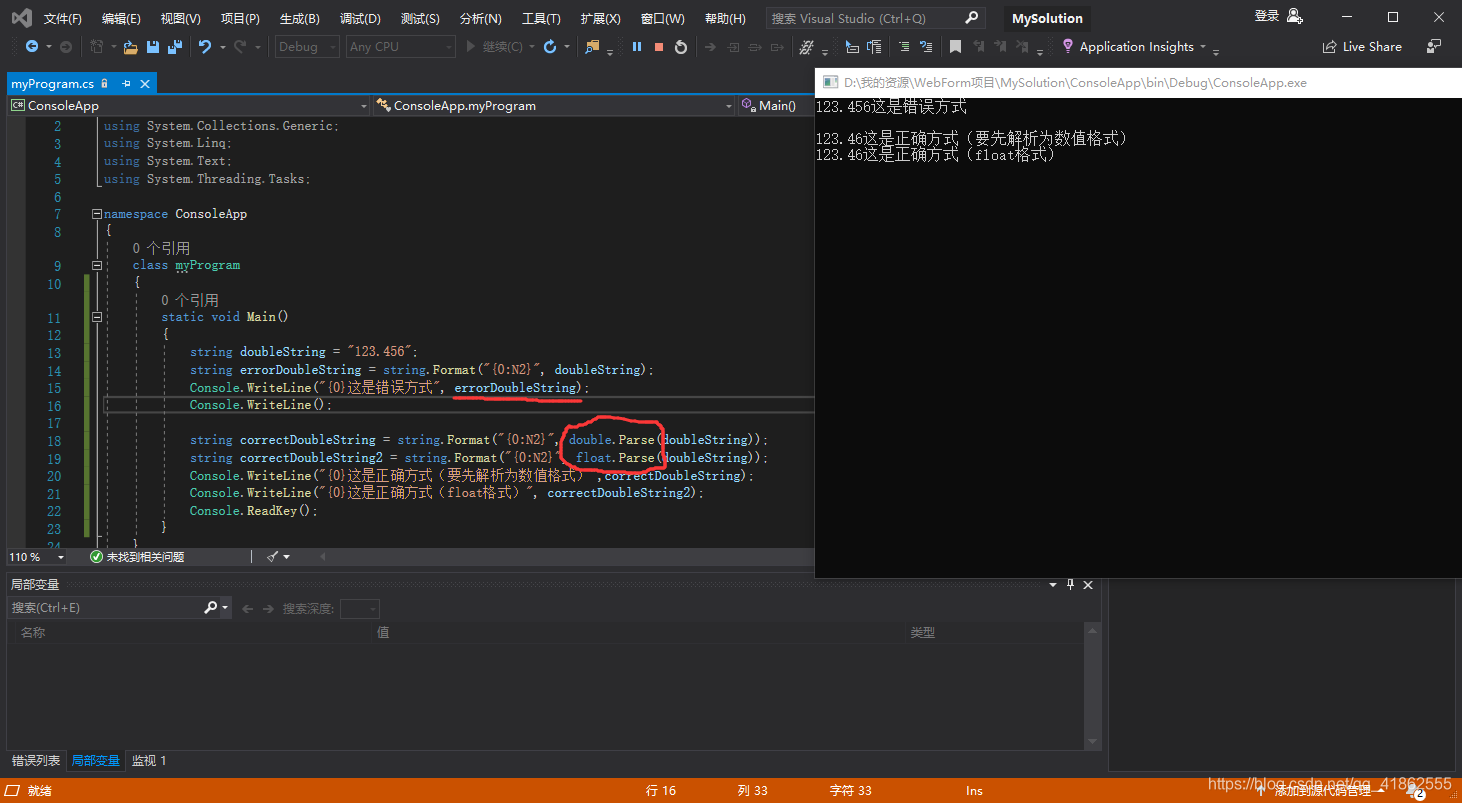Screen dimensions: 1462x803
Task: Click the login (登录) account button
Action: point(1278,16)
